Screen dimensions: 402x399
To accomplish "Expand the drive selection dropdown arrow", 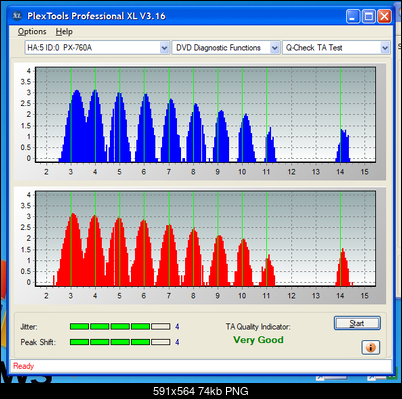I will tap(164, 48).
